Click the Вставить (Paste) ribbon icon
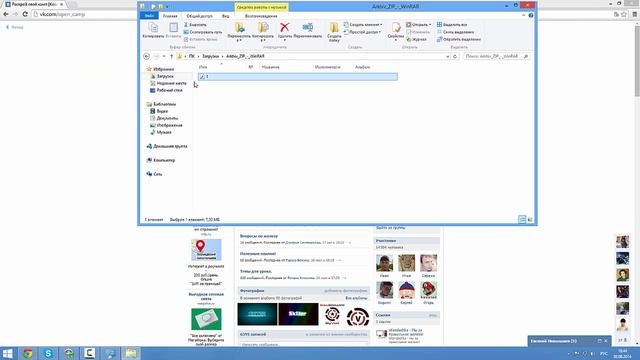This screenshot has height=360, width=640. 173,30
